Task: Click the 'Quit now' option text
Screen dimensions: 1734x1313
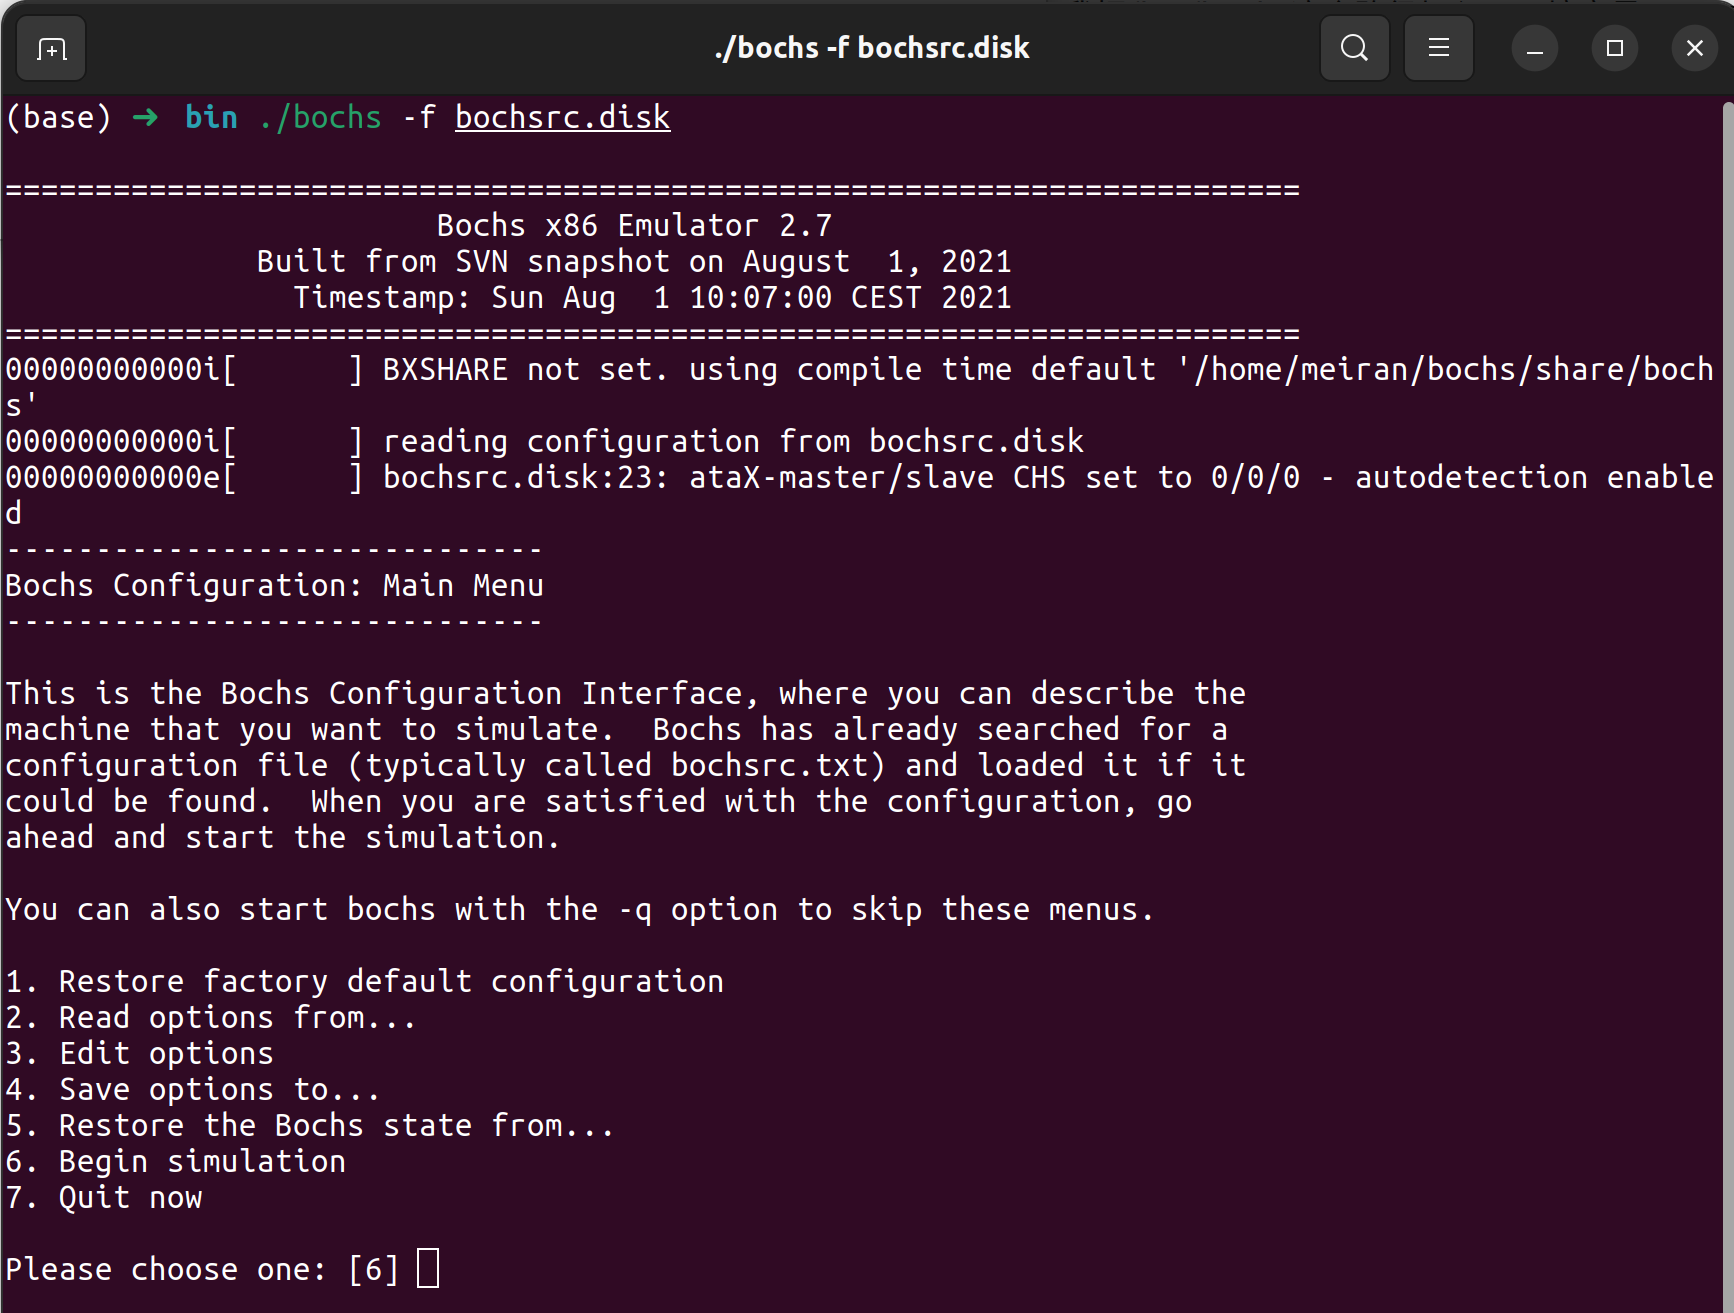Action: coord(130,1197)
